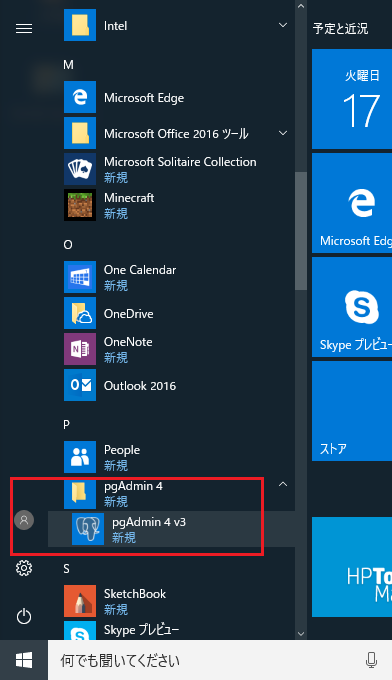The width and height of the screenshot is (392, 680).
Task: Click the pgAdmin 4 folder icon
Action: click(x=80, y=493)
